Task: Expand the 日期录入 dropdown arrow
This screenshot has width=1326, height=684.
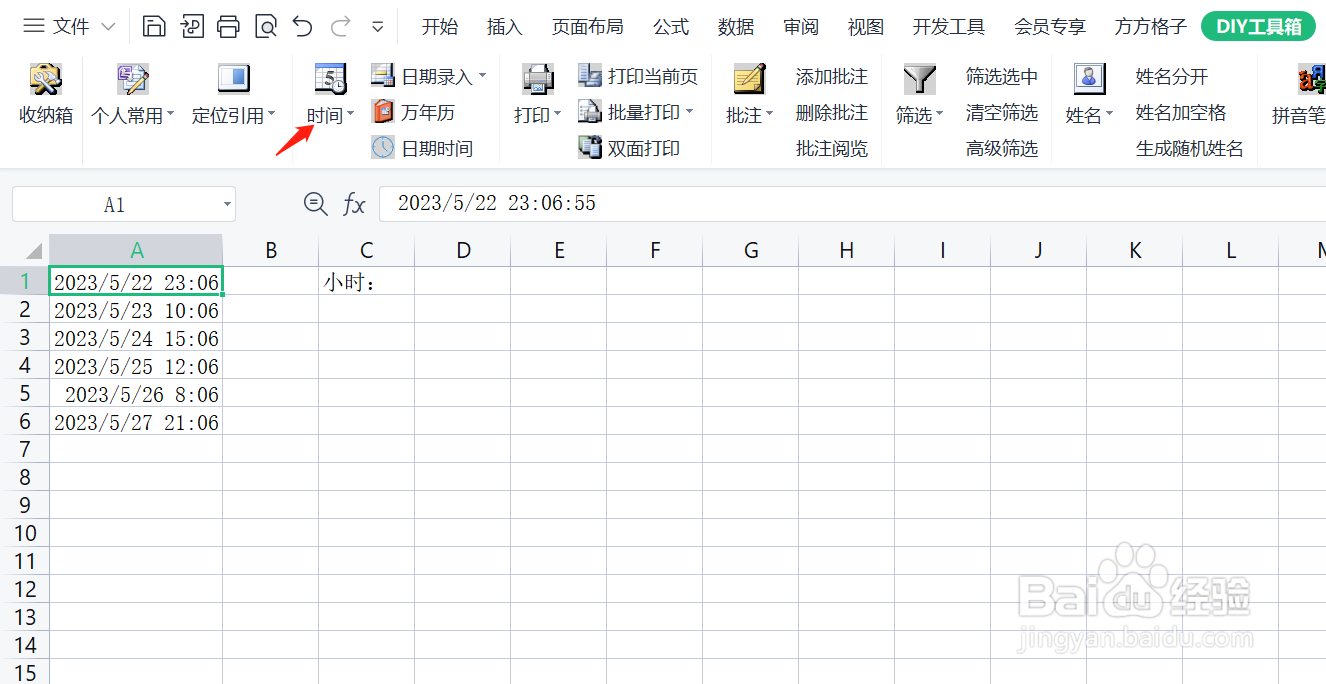Action: tap(482, 75)
